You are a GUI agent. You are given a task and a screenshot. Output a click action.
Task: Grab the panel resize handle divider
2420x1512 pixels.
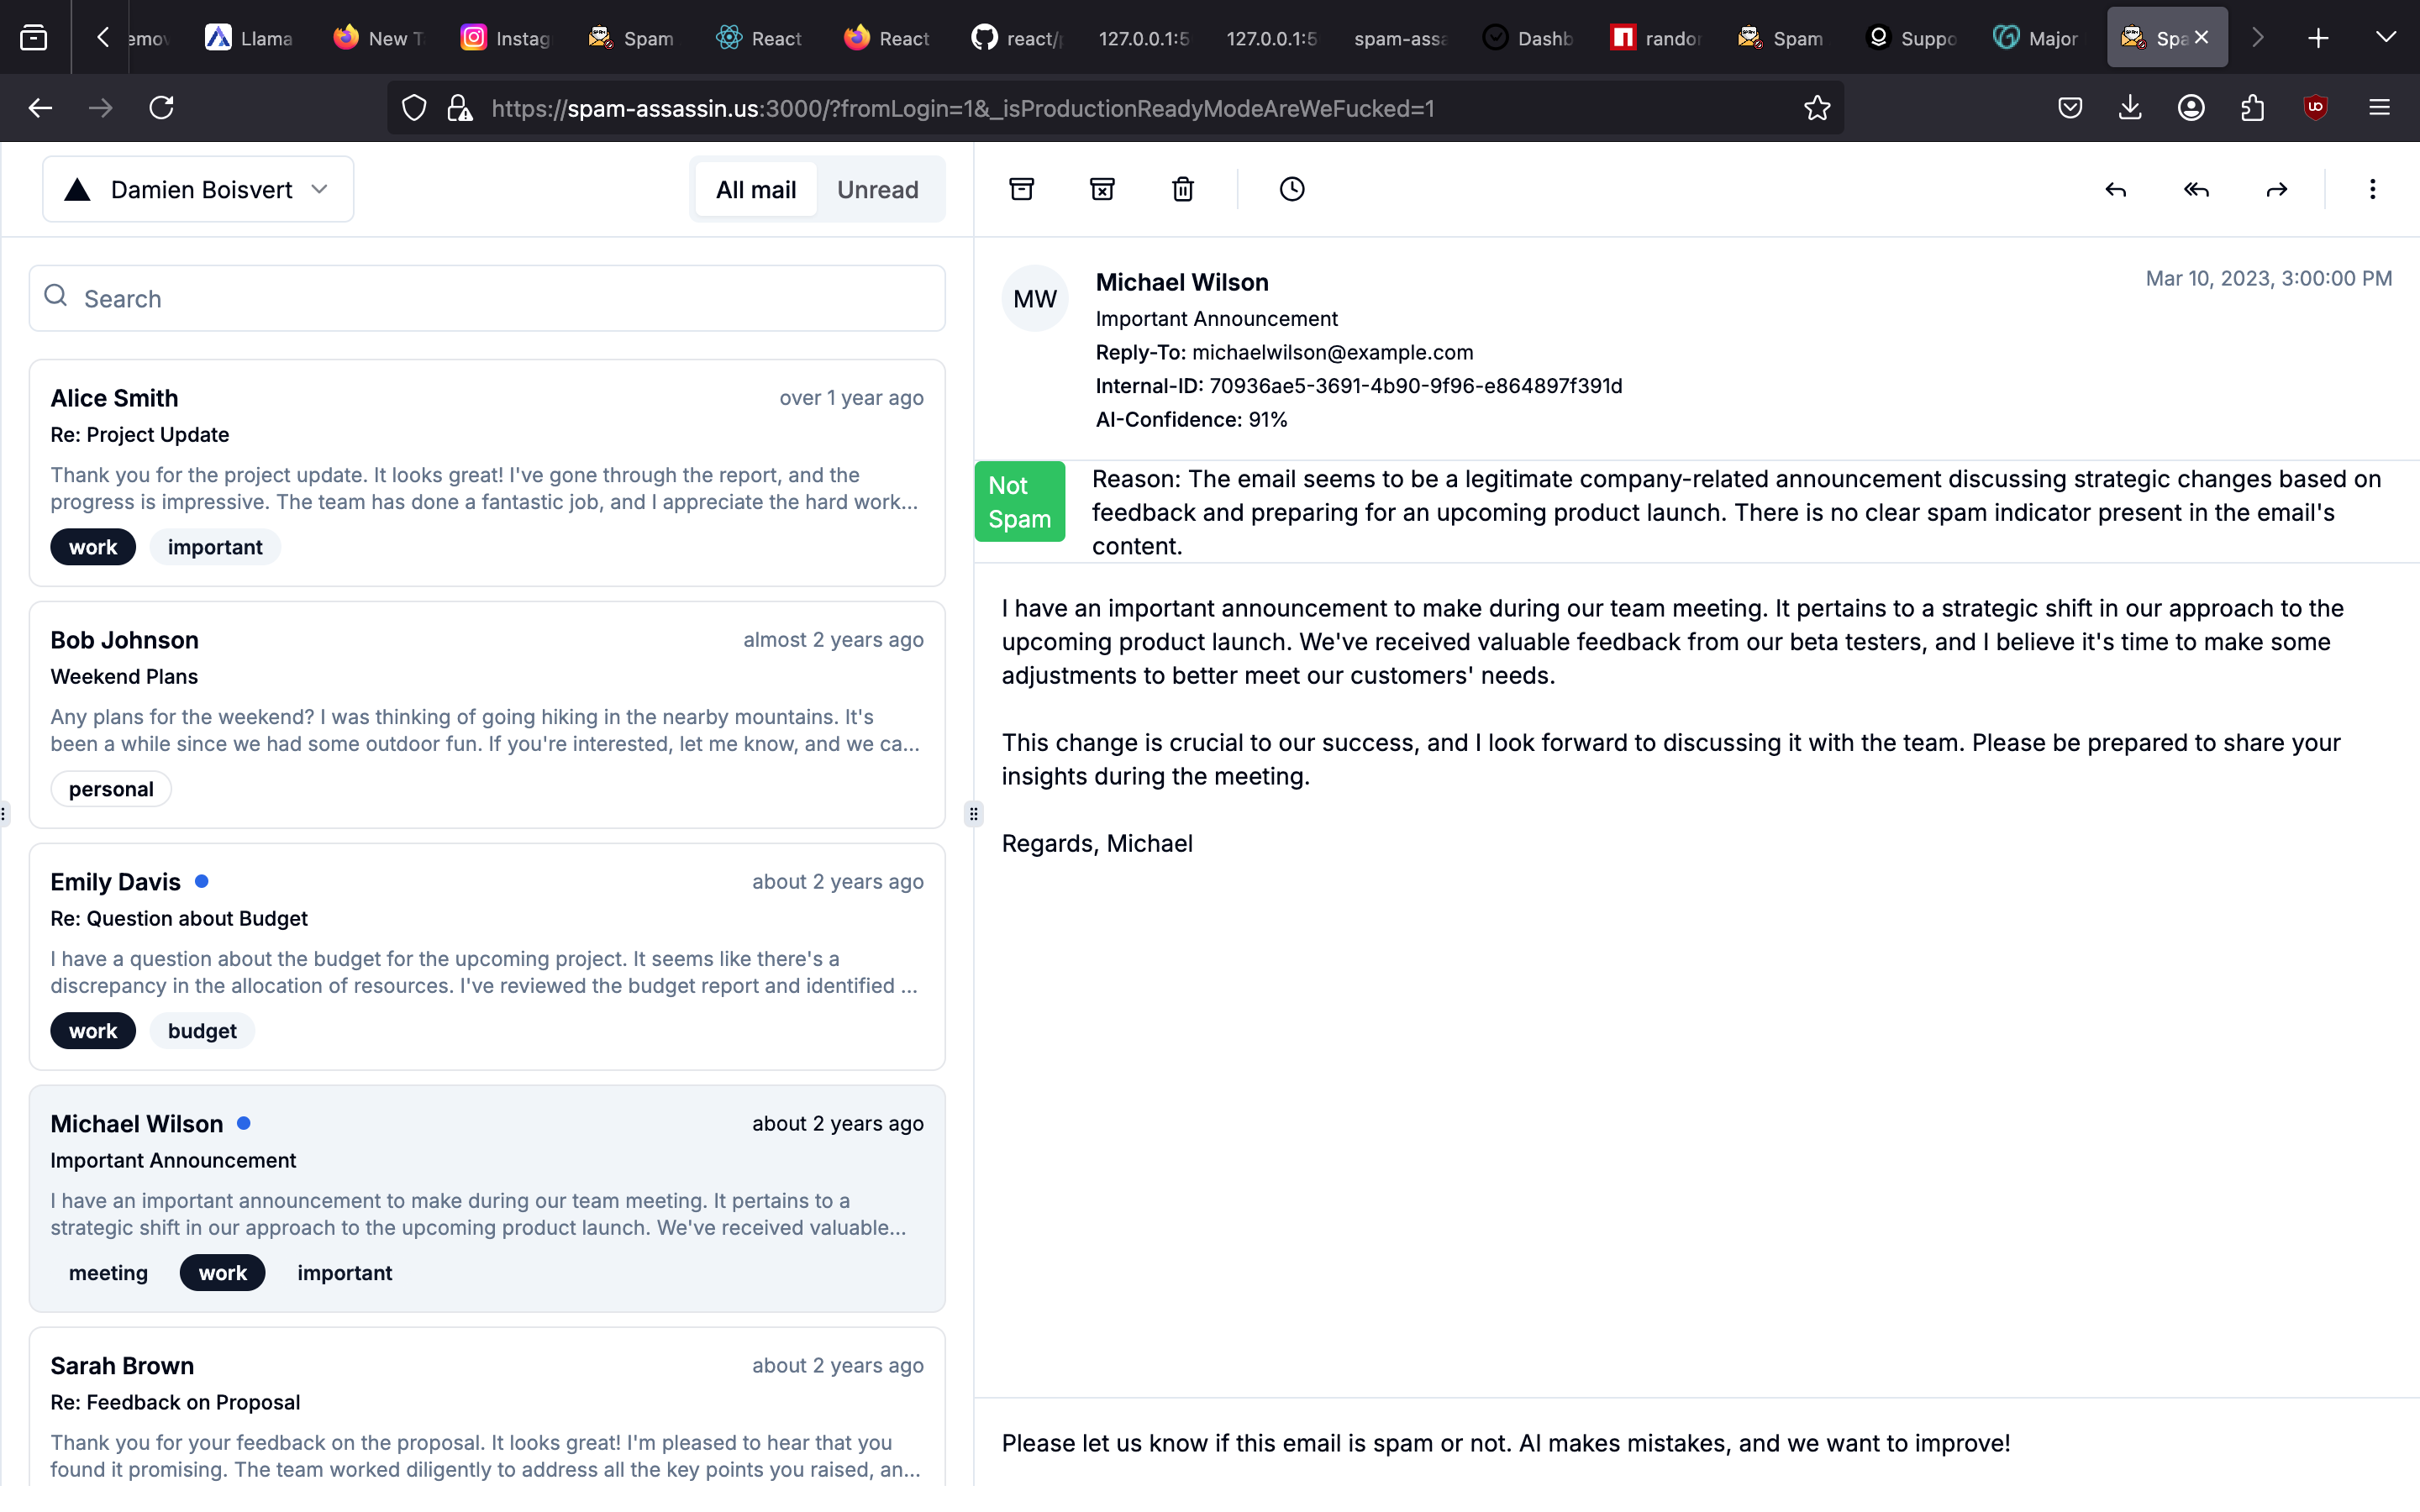pyautogui.click(x=973, y=813)
